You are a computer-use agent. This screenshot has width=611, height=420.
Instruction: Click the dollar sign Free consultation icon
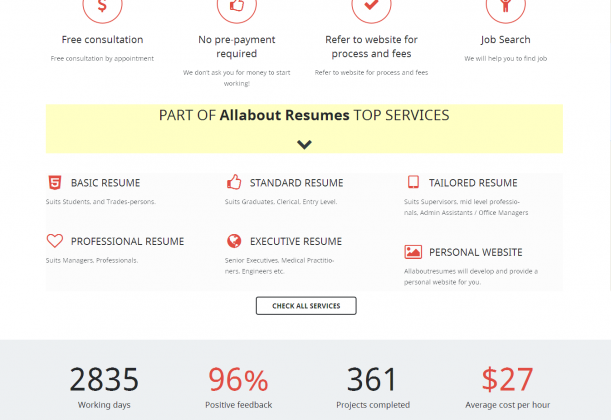pos(102,6)
